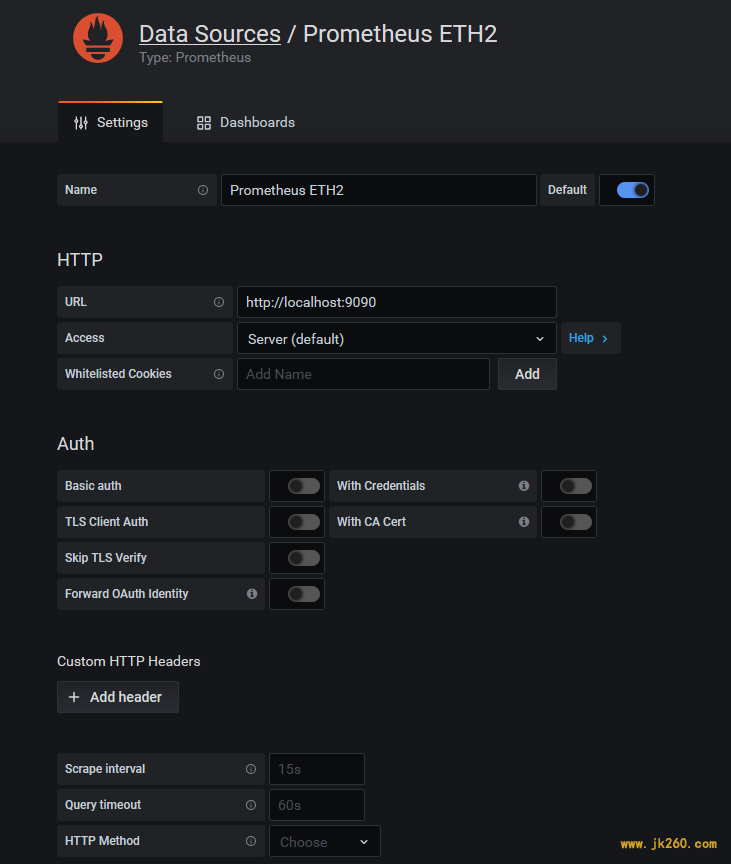Switch to the Dashboards tab

(246, 122)
